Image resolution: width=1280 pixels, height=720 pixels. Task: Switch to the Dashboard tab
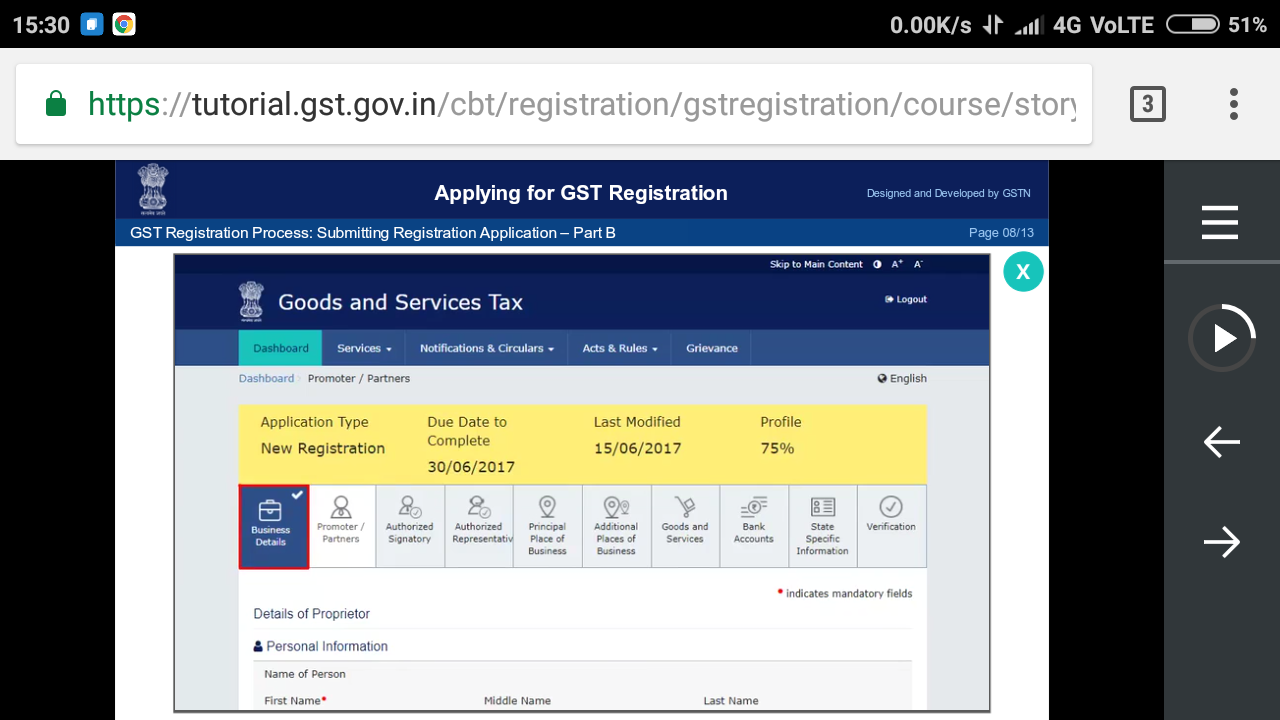(280, 348)
